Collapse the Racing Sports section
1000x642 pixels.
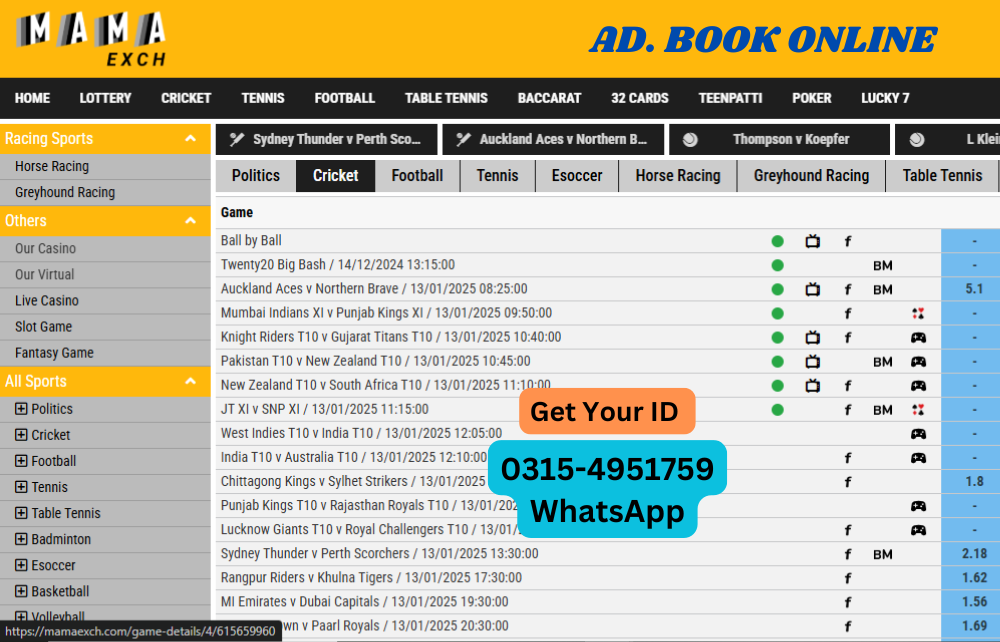pos(190,138)
